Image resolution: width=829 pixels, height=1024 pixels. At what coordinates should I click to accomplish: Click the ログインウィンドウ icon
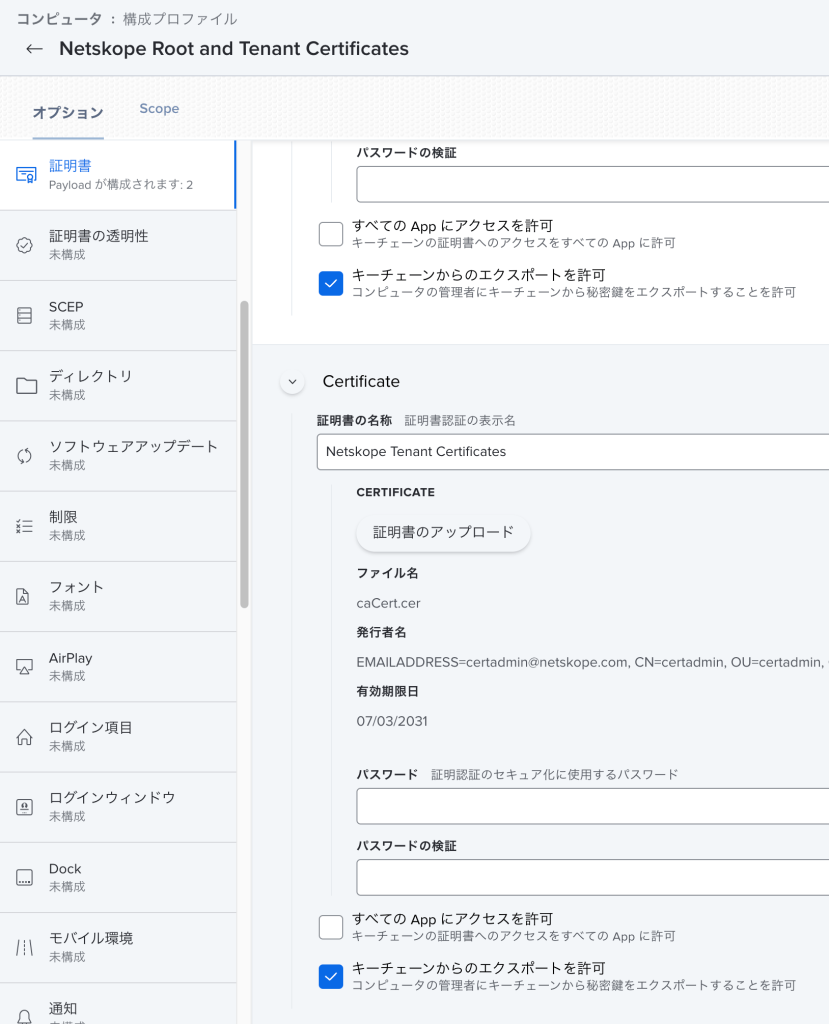click(x=24, y=807)
